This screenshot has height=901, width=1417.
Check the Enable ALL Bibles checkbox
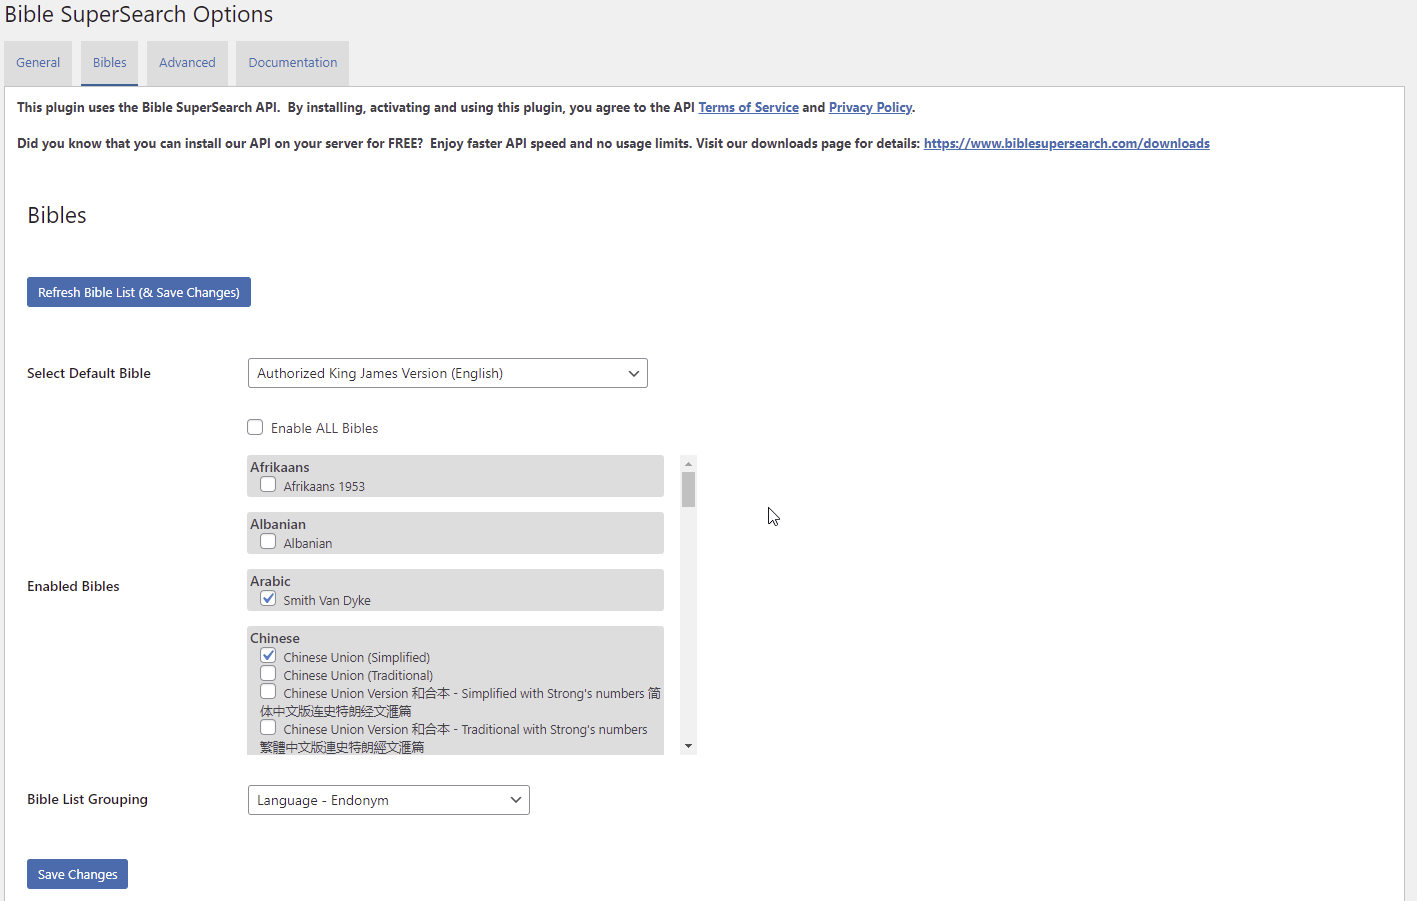point(255,427)
